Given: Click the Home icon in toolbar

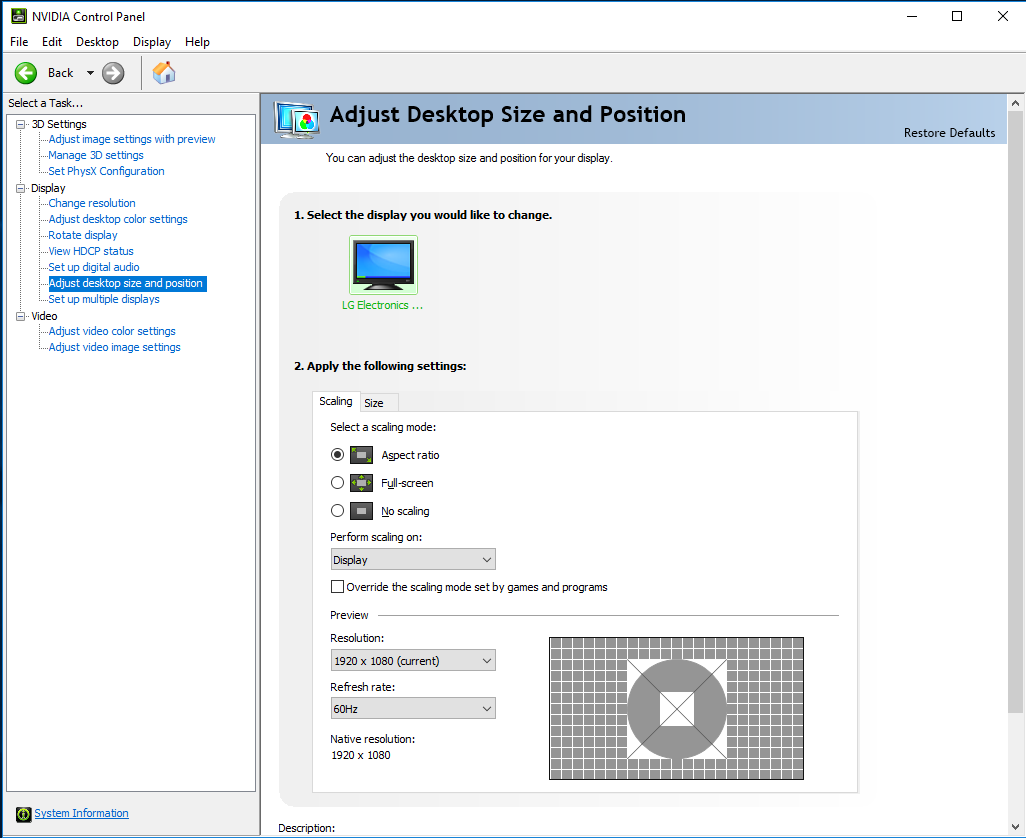Looking at the screenshot, I should point(164,73).
